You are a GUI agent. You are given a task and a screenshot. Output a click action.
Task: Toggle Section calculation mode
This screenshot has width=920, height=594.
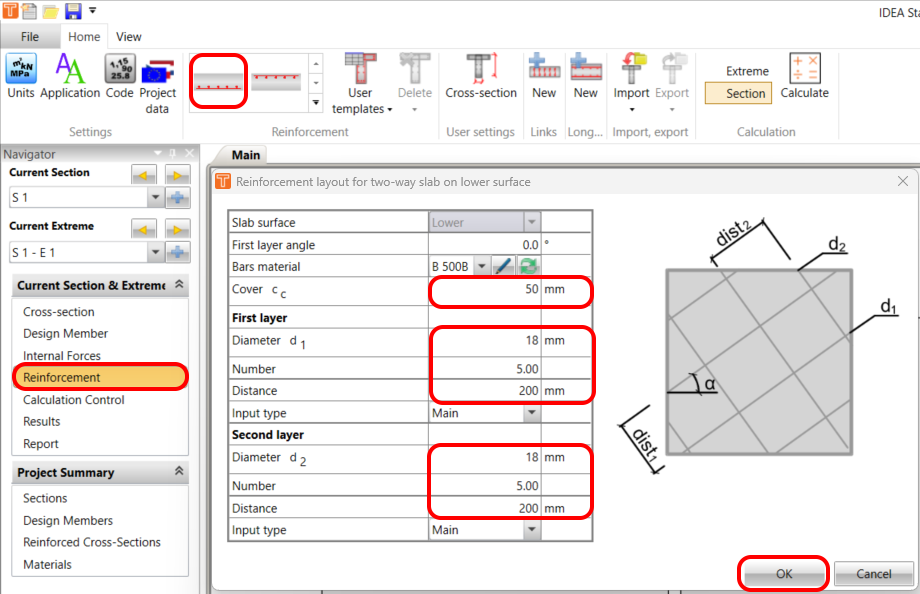[x=737, y=93]
